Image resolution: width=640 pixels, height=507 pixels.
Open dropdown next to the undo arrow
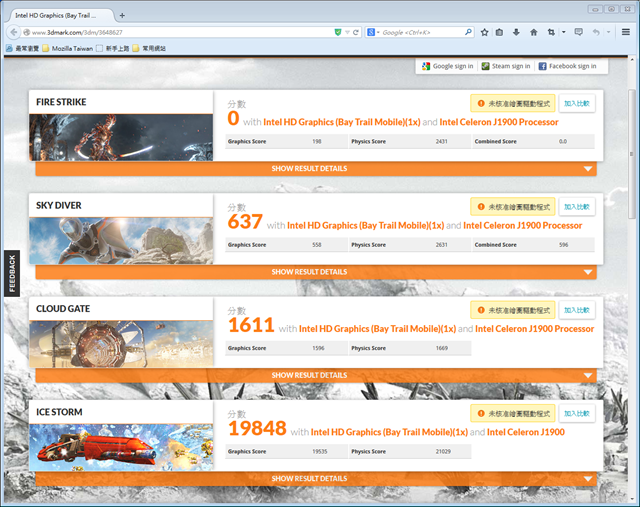pyautogui.click(x=608, y=32)
